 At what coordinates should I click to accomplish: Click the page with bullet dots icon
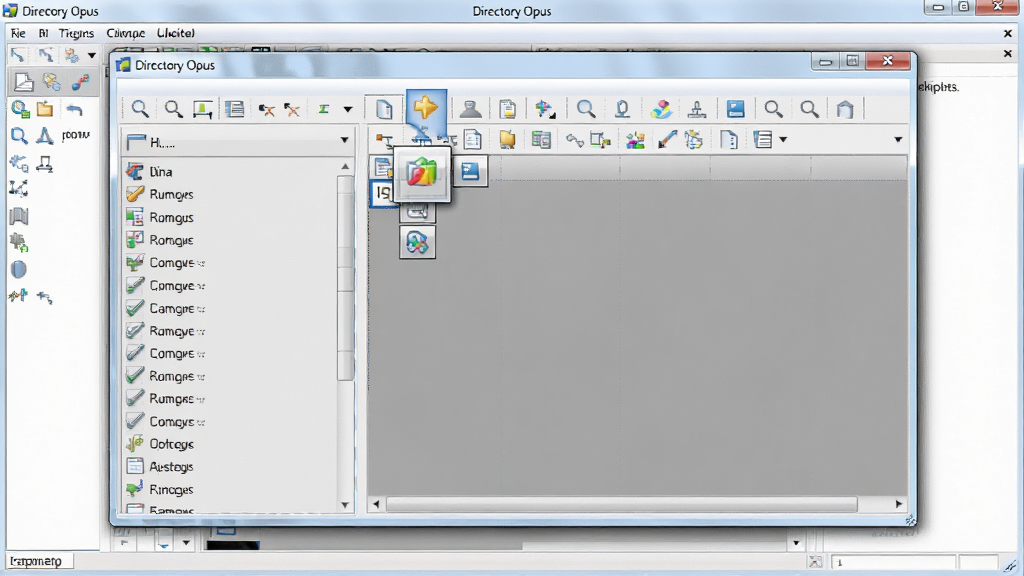729,140
